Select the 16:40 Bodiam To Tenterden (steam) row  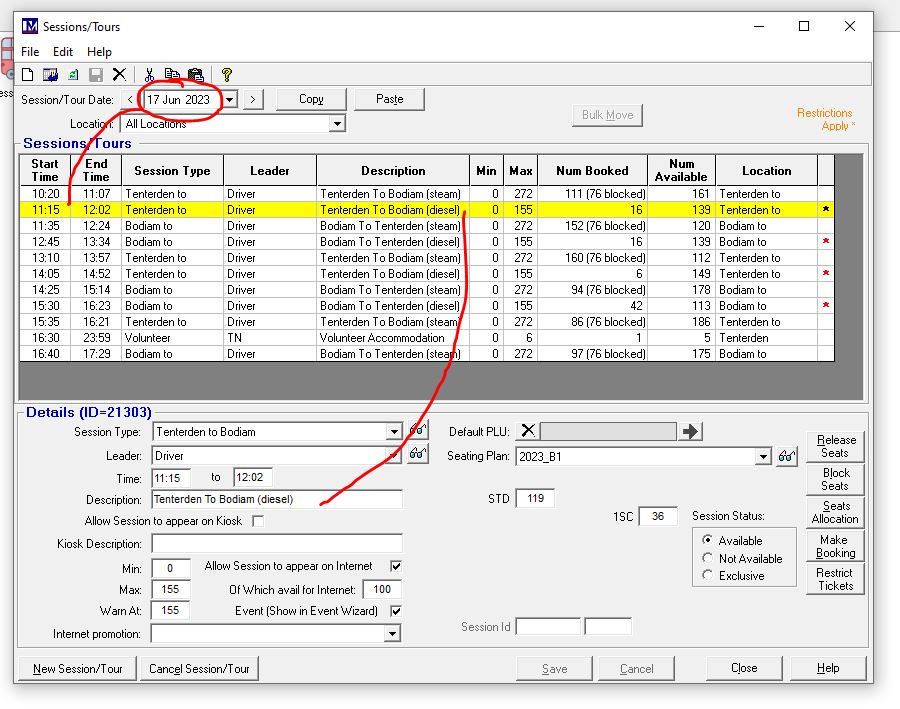click(427, 354)
